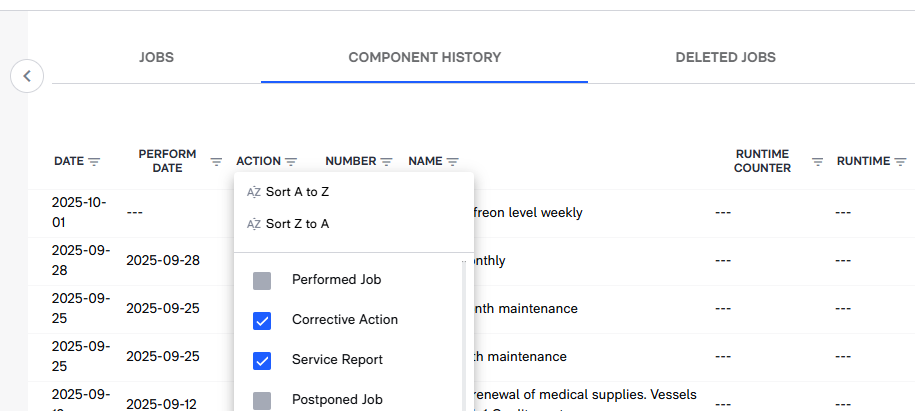
Task: Click the Action column header label
Action: coord(258,162)
